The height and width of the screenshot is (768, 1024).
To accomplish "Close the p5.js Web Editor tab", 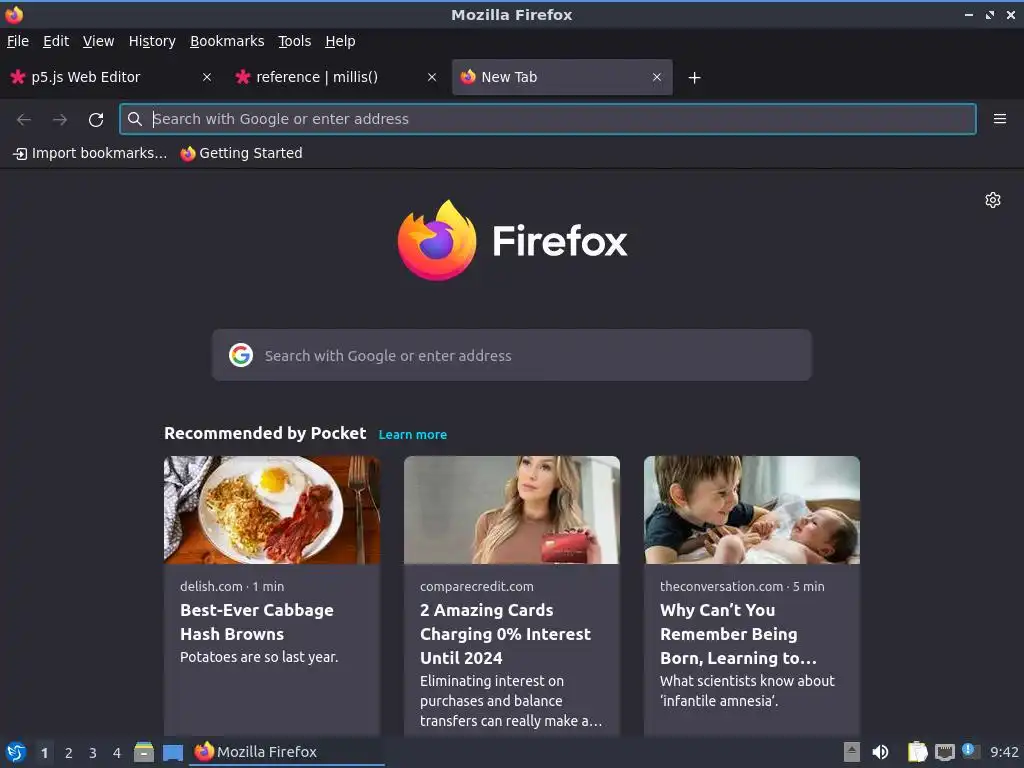I will click(207, 77).
